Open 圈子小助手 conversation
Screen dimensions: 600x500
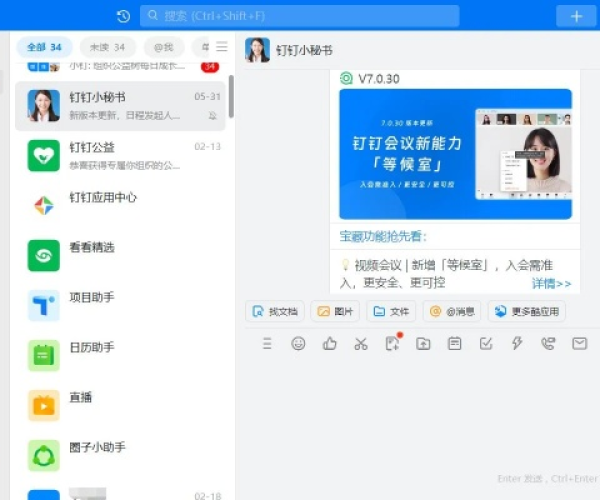(120, 456)
